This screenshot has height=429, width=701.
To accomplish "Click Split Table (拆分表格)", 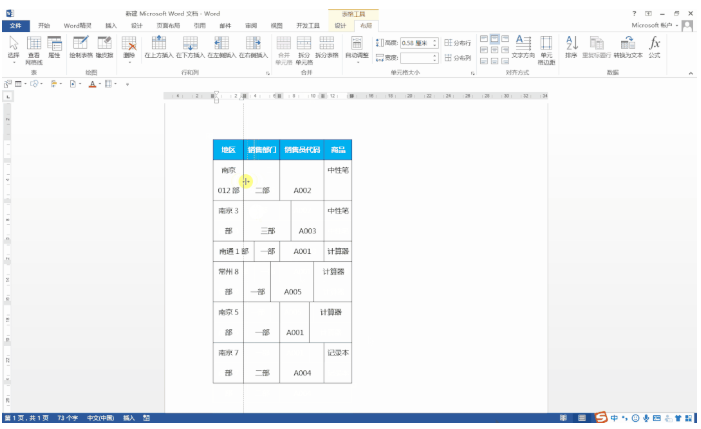I will [326, 47].
